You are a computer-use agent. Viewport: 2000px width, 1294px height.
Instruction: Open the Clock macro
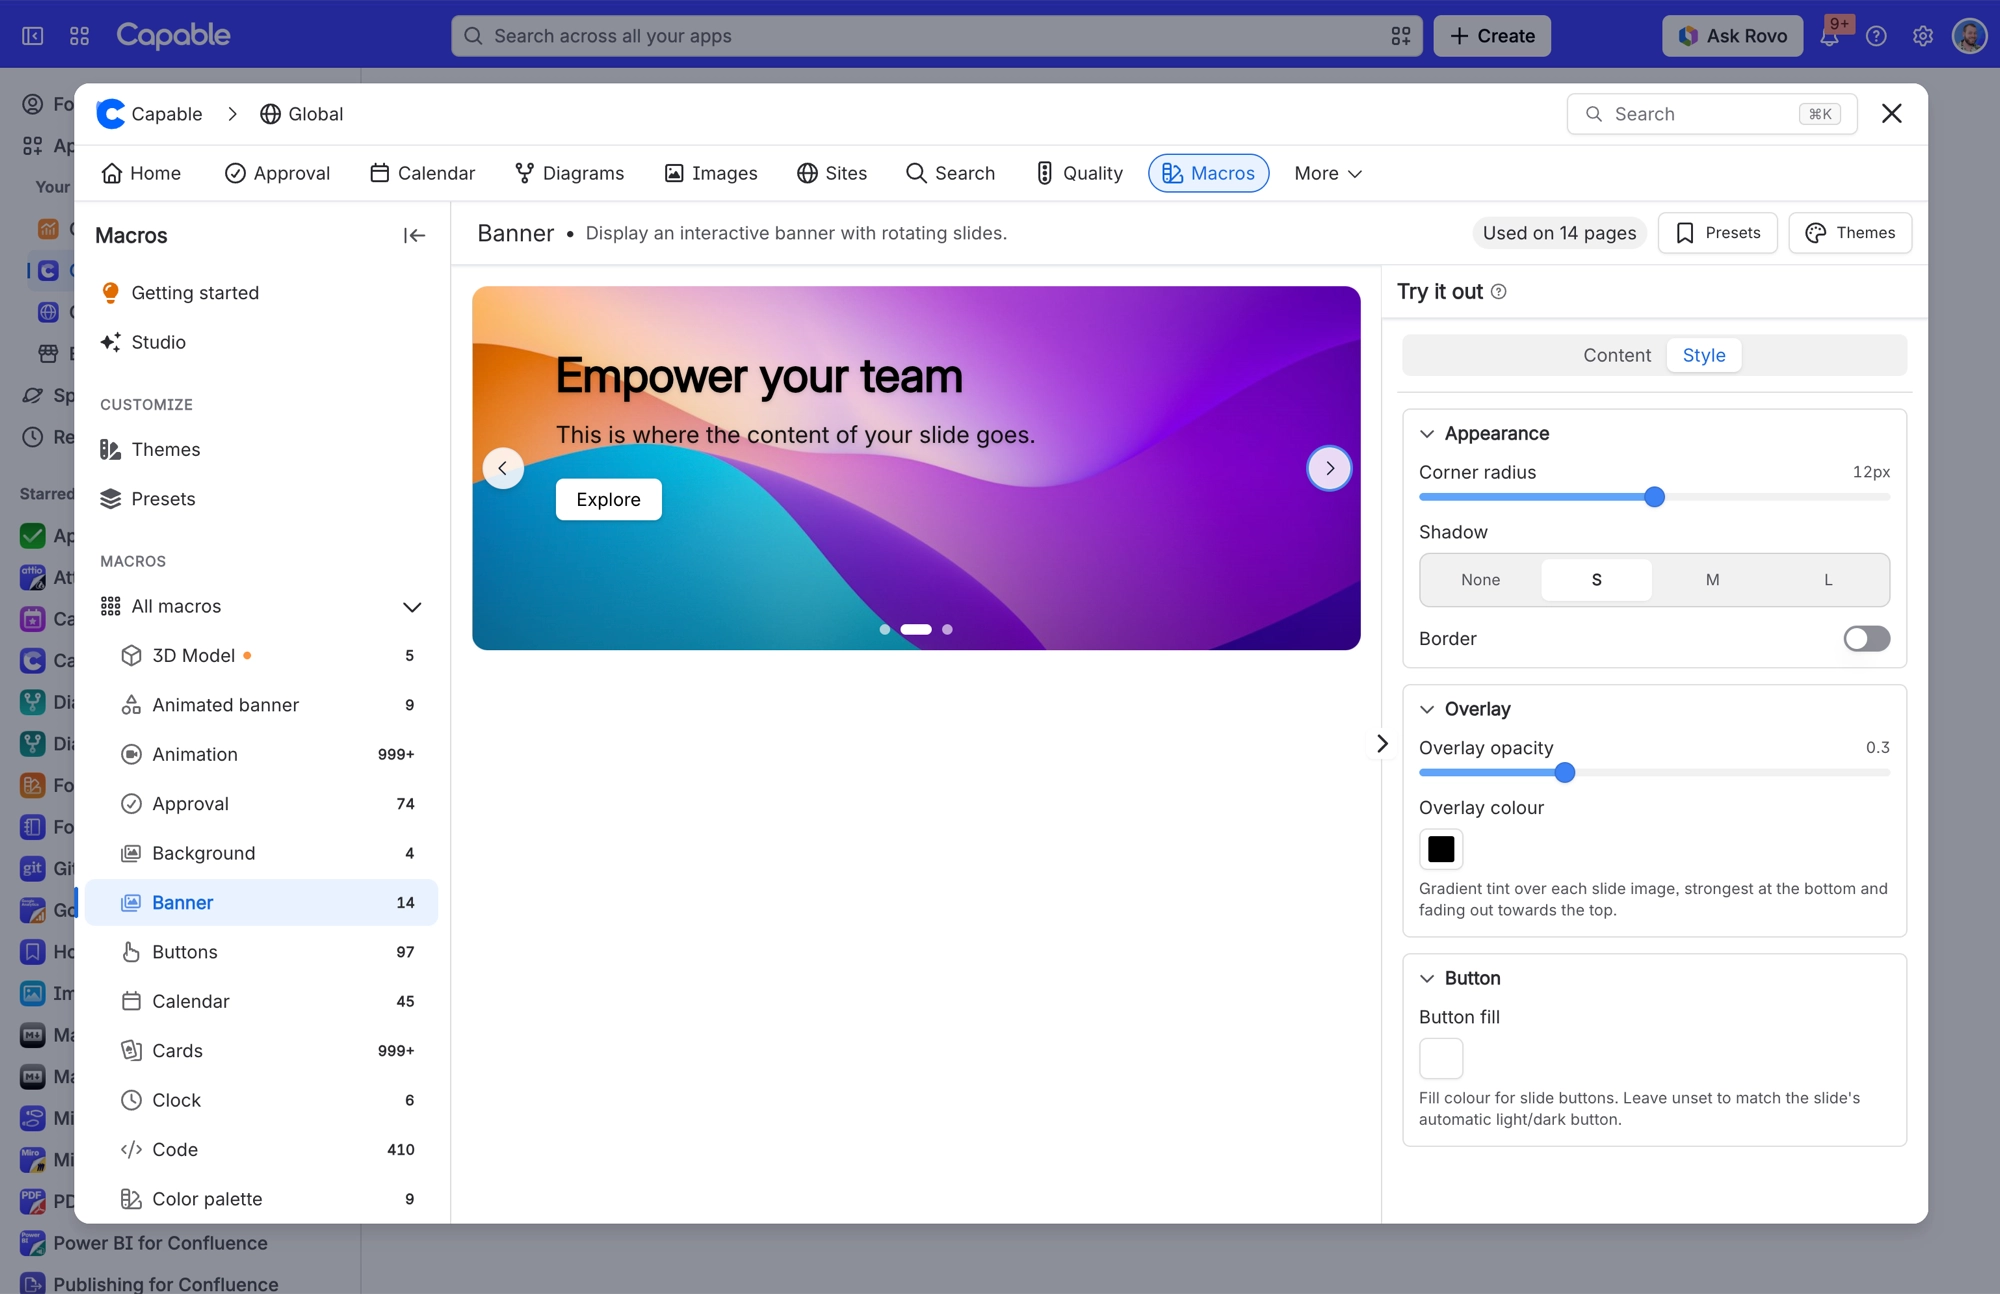click(261, 1100)
